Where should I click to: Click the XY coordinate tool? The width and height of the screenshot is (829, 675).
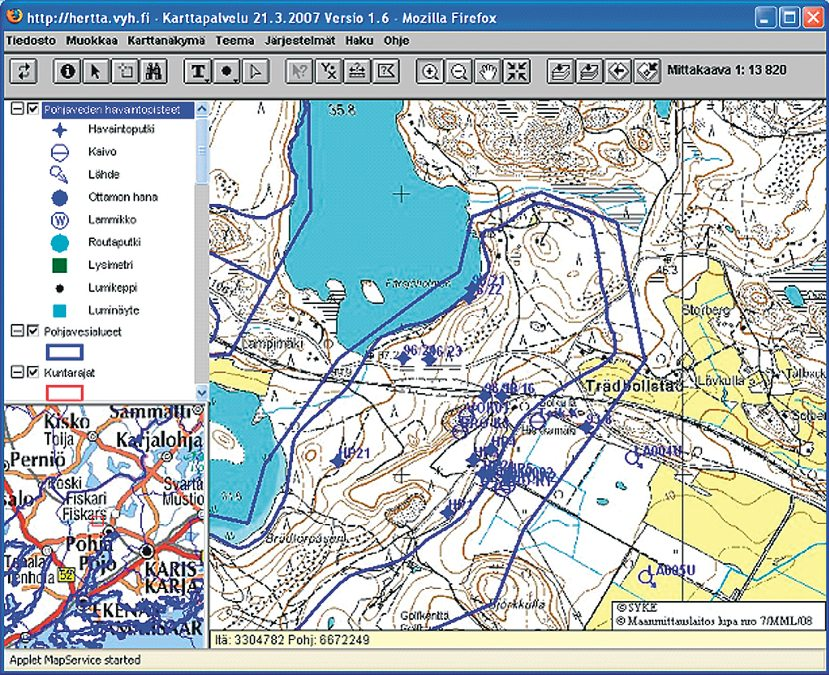(328, 71)
